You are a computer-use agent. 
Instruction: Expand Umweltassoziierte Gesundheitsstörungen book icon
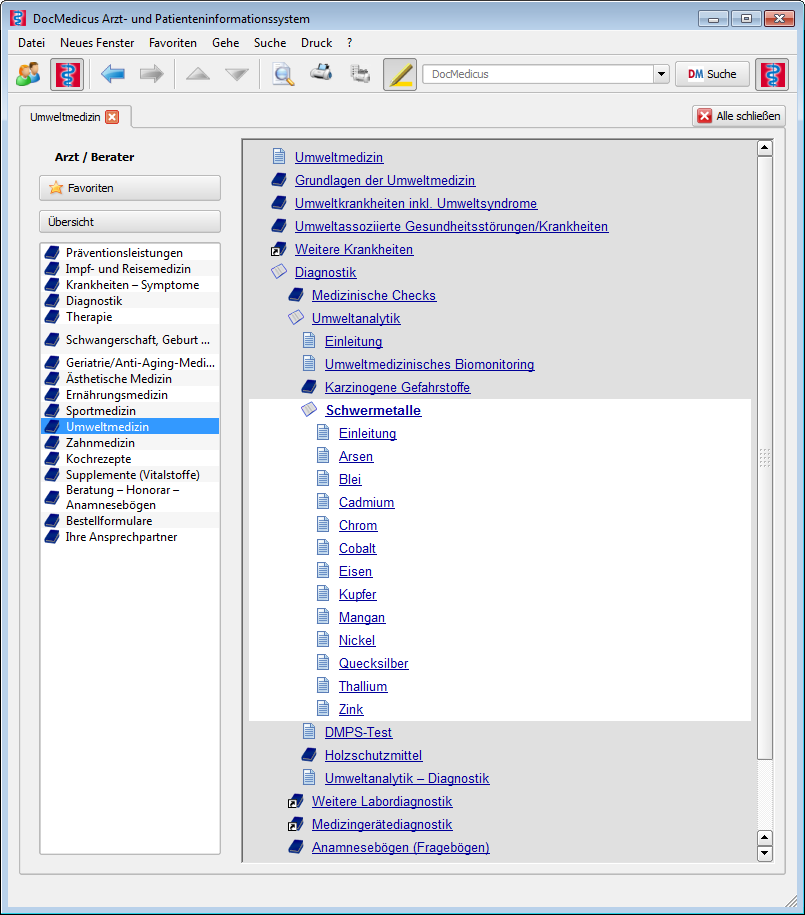279,226
